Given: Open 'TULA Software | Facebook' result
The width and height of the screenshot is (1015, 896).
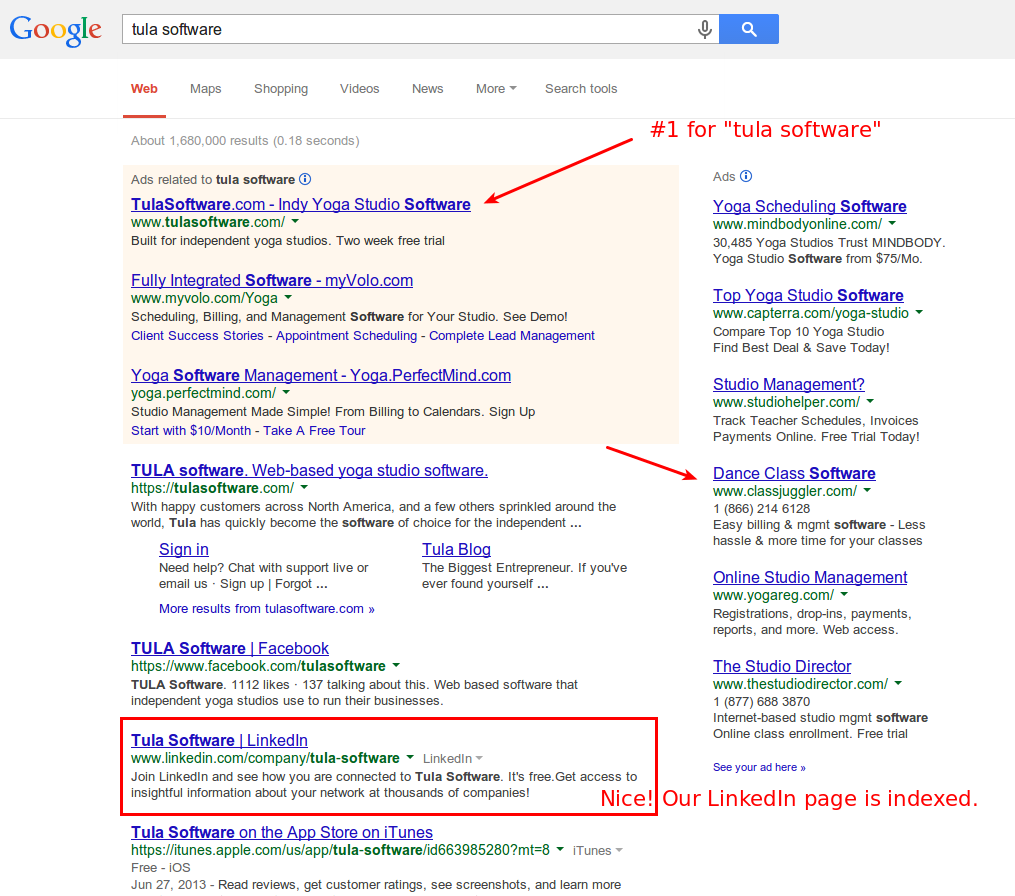Looking at the screenshot, I should (x=230, y=649).
